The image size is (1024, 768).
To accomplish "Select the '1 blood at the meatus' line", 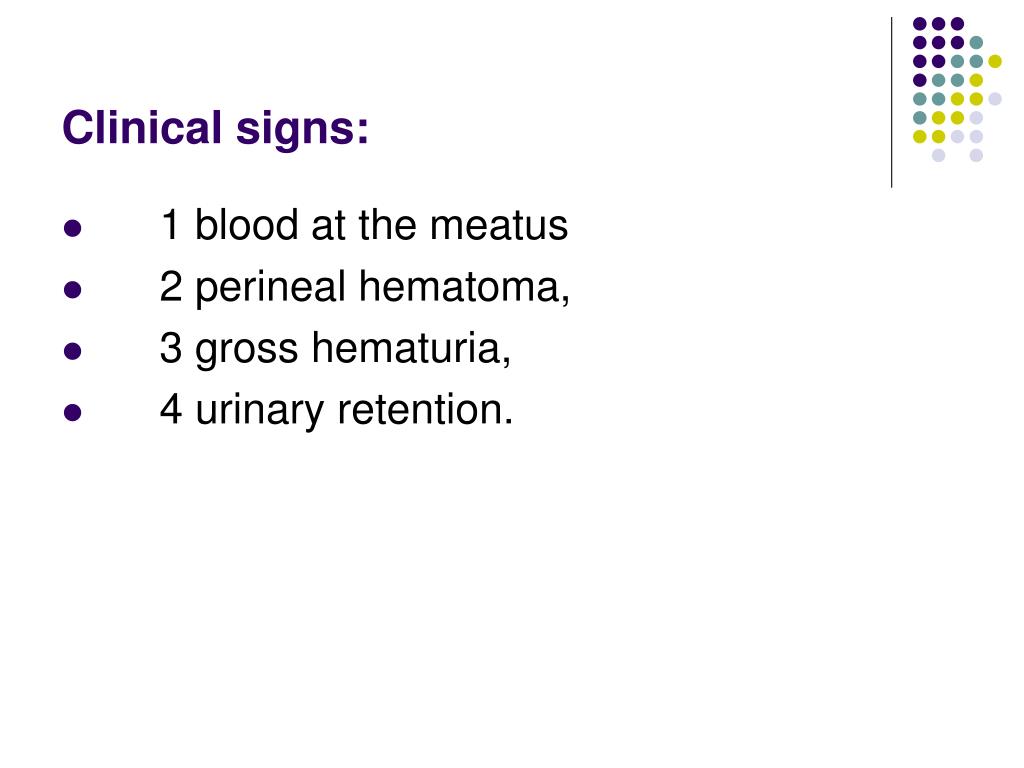I will click(364, 226).
